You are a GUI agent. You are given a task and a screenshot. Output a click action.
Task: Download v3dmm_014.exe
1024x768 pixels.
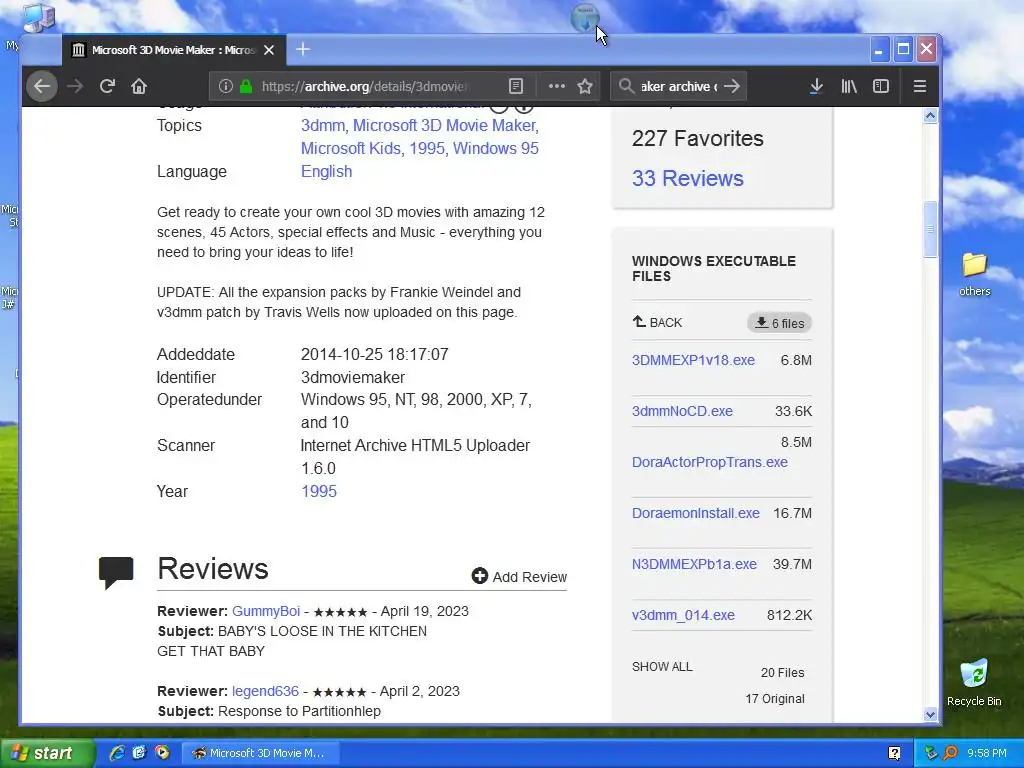683,615
